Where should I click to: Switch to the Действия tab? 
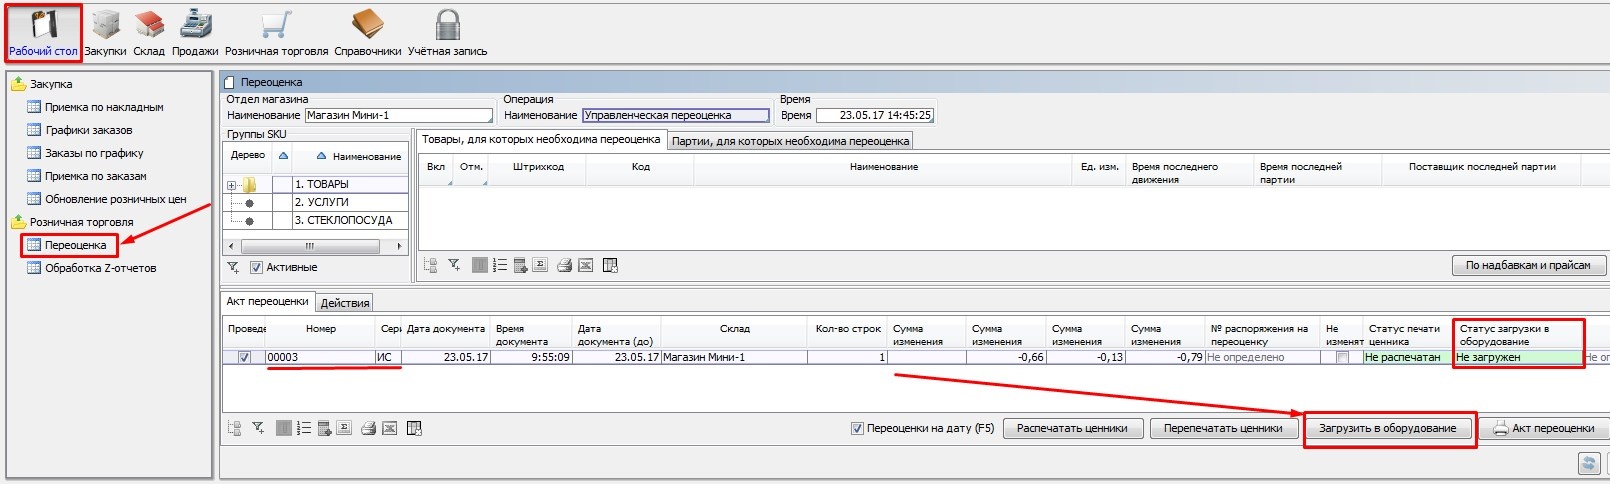click(x=345, y=302)
